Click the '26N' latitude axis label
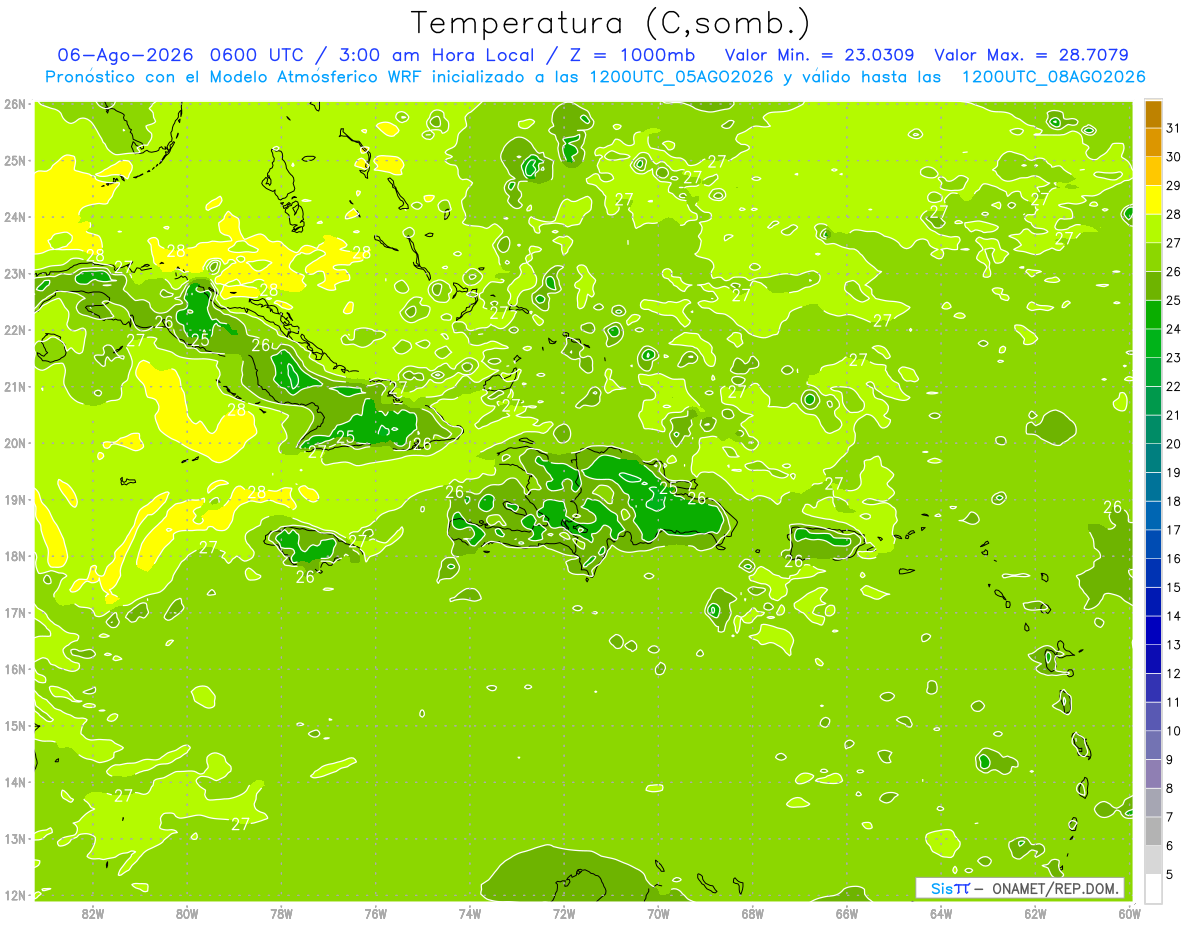Screen dimensions: 1200x927 pyautogui.click(x=16, y=104)
